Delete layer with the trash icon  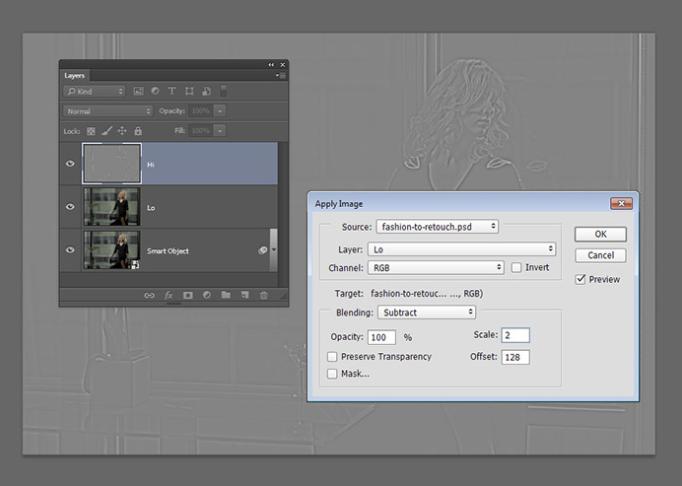tap(264, 295)
